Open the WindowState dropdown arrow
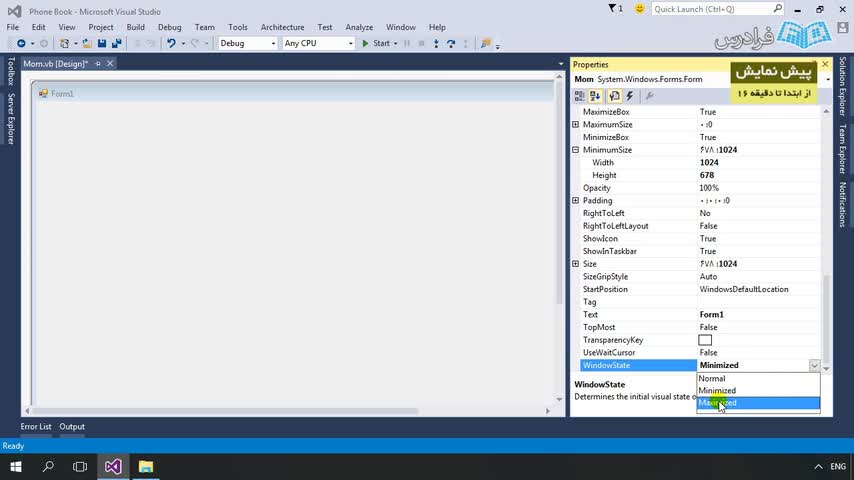This screenshot has width=854, height=480. (x=814, y=366)
